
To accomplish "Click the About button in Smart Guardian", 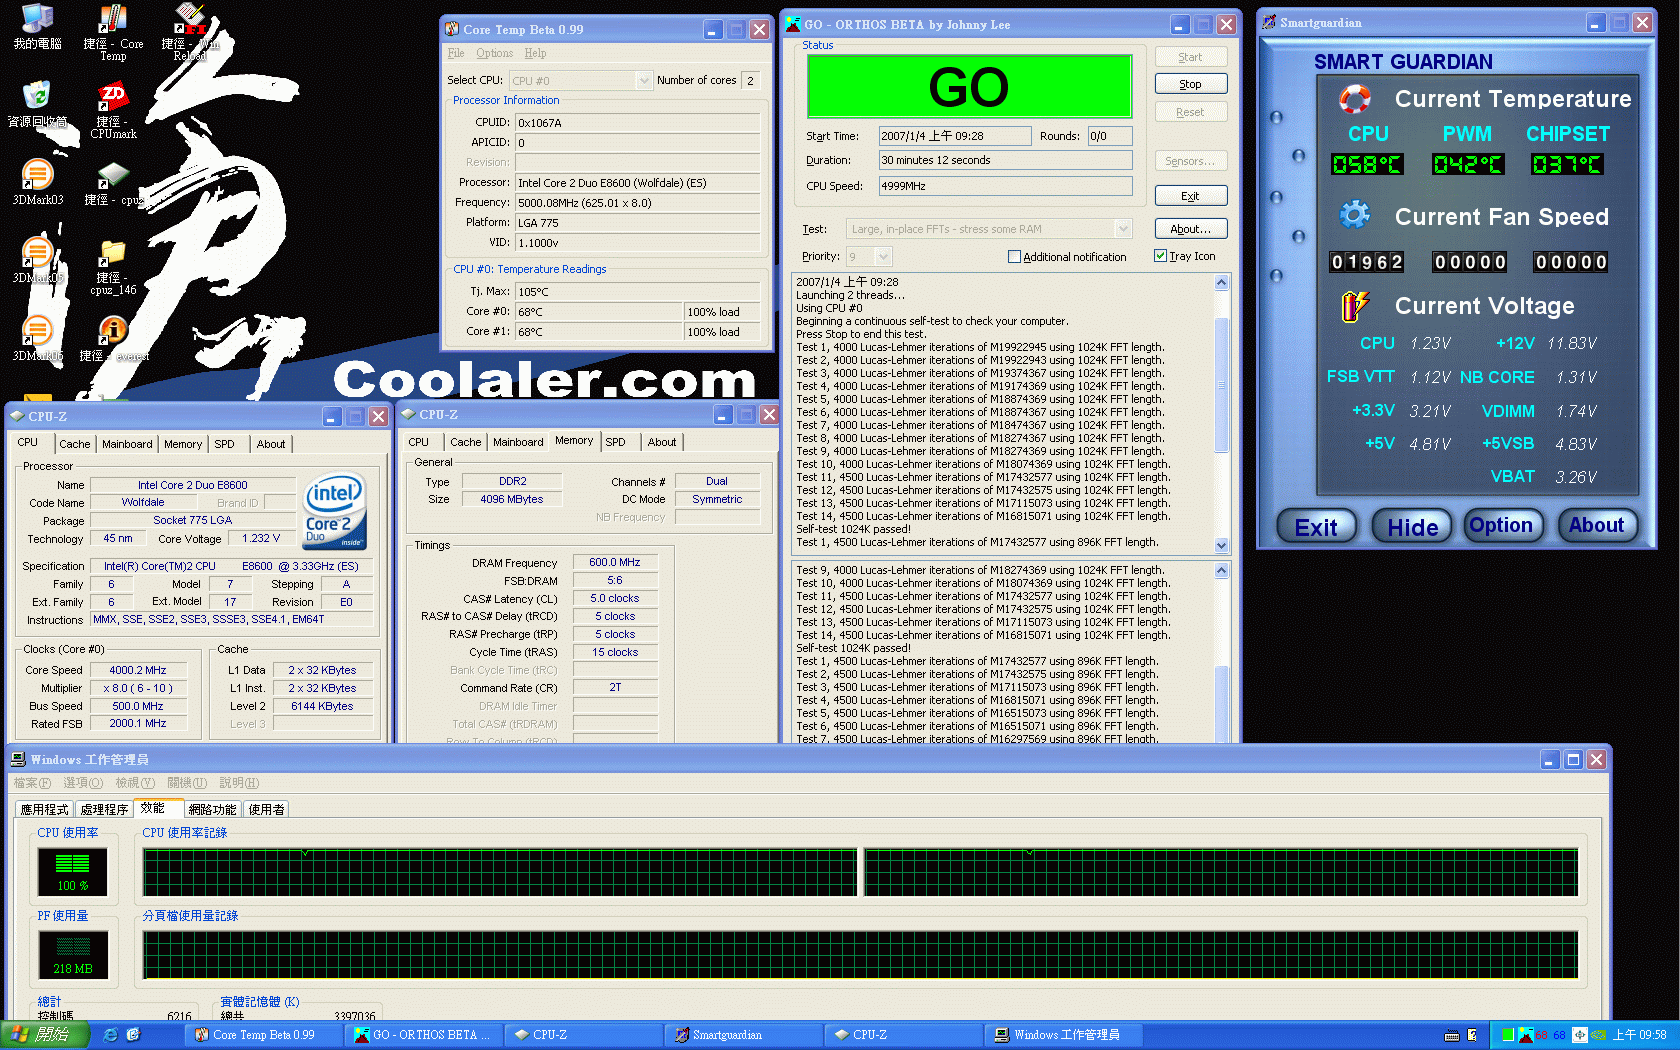I will click(x=1596, y=525).
